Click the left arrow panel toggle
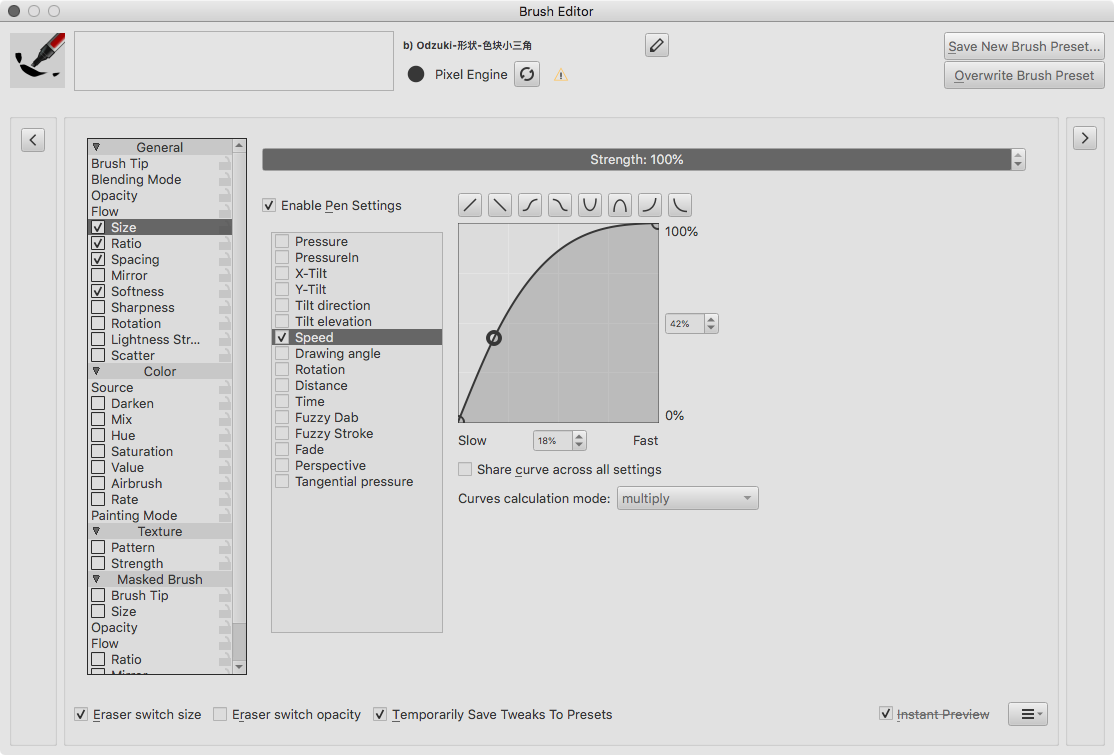 pyautogui.click(x=33, y=140)
